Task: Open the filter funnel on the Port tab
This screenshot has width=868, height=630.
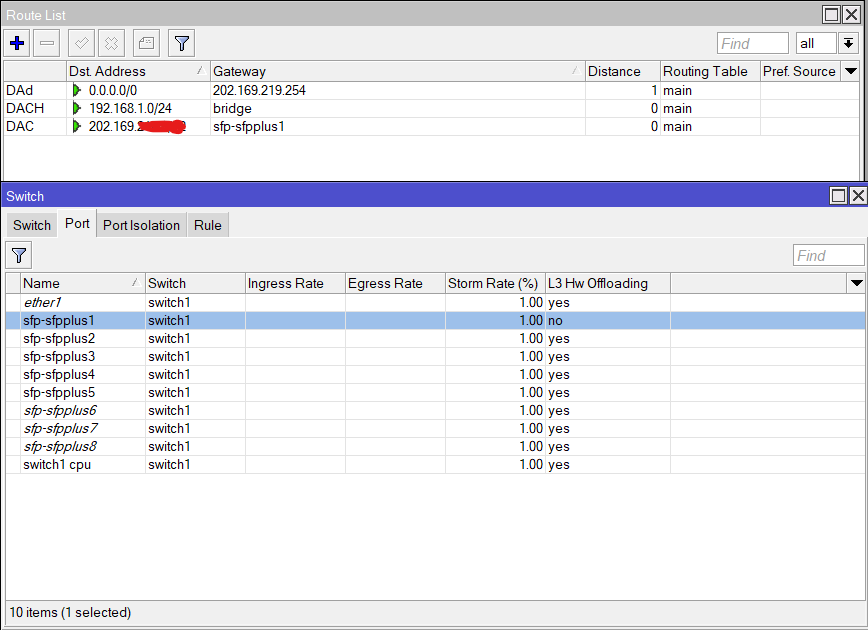Action: 18,255
